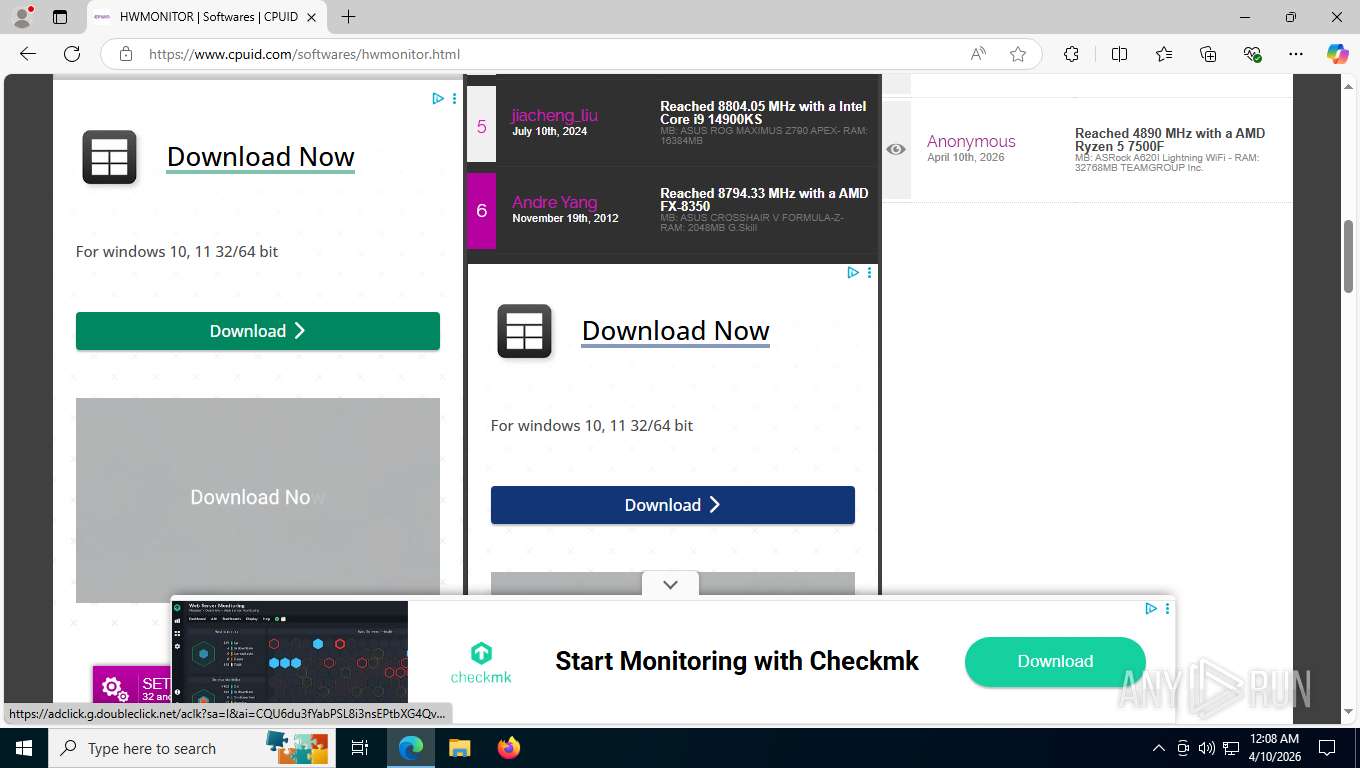Image resolution: width=1360 pixels, height=768 pixels.
Task: Click the checkmk logo in banner
Action: pyautogui.click(x=481, y=662)
